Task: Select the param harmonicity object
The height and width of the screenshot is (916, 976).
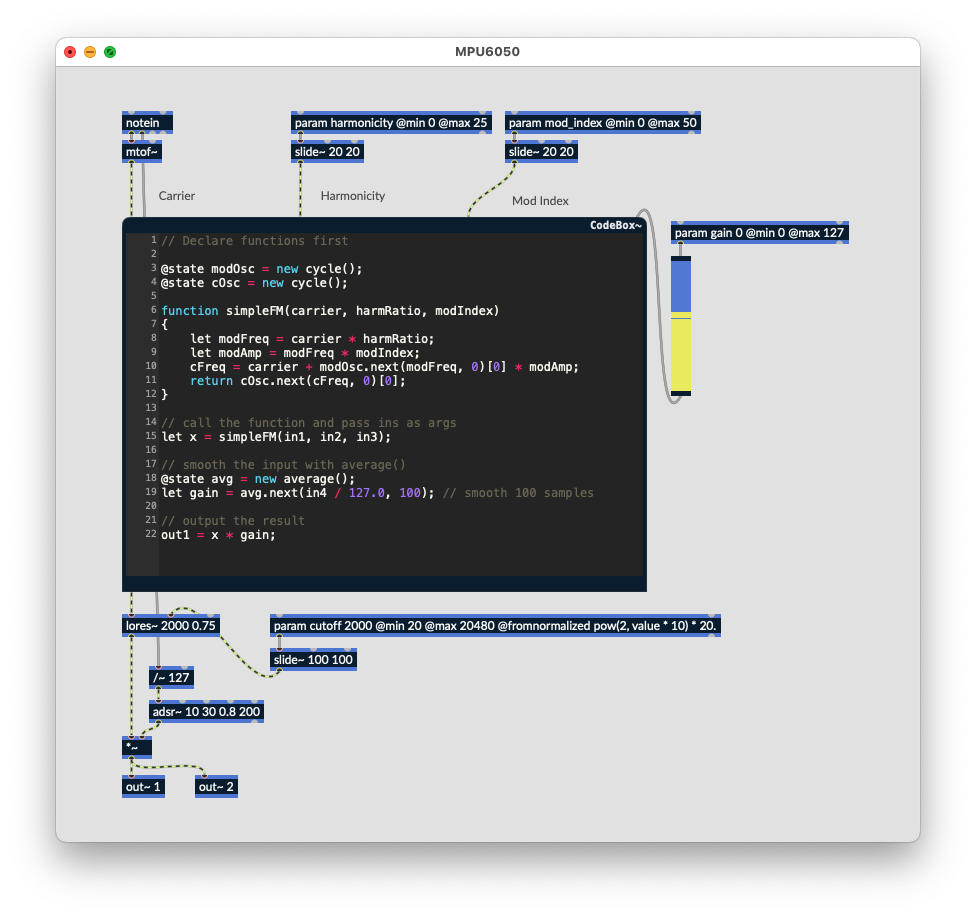Action: point(392,123)
